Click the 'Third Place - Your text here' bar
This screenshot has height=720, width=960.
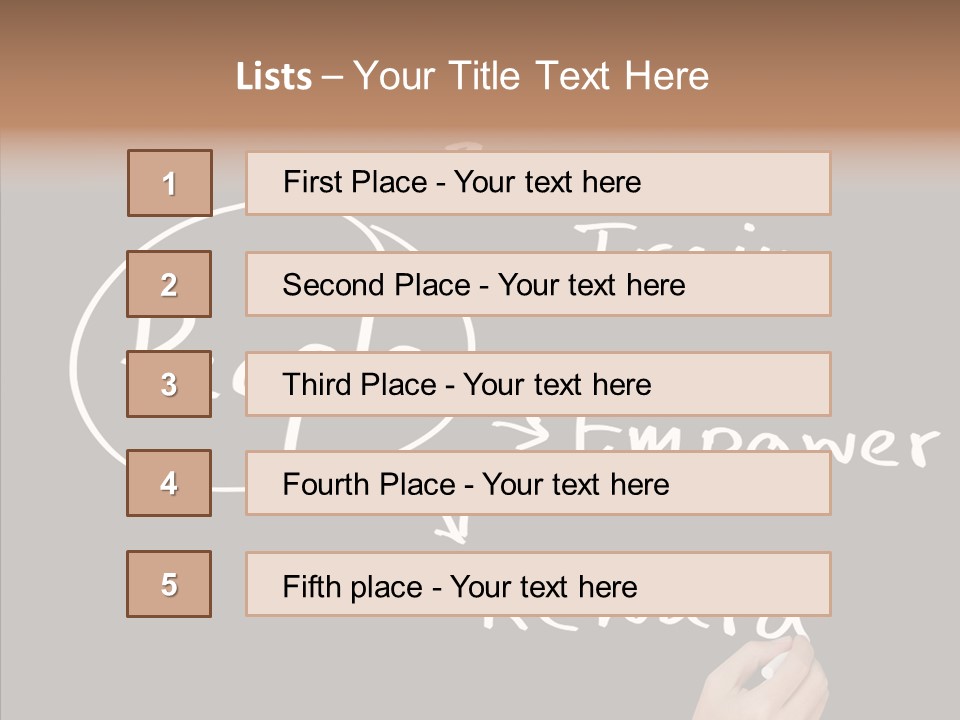[538, 384]
